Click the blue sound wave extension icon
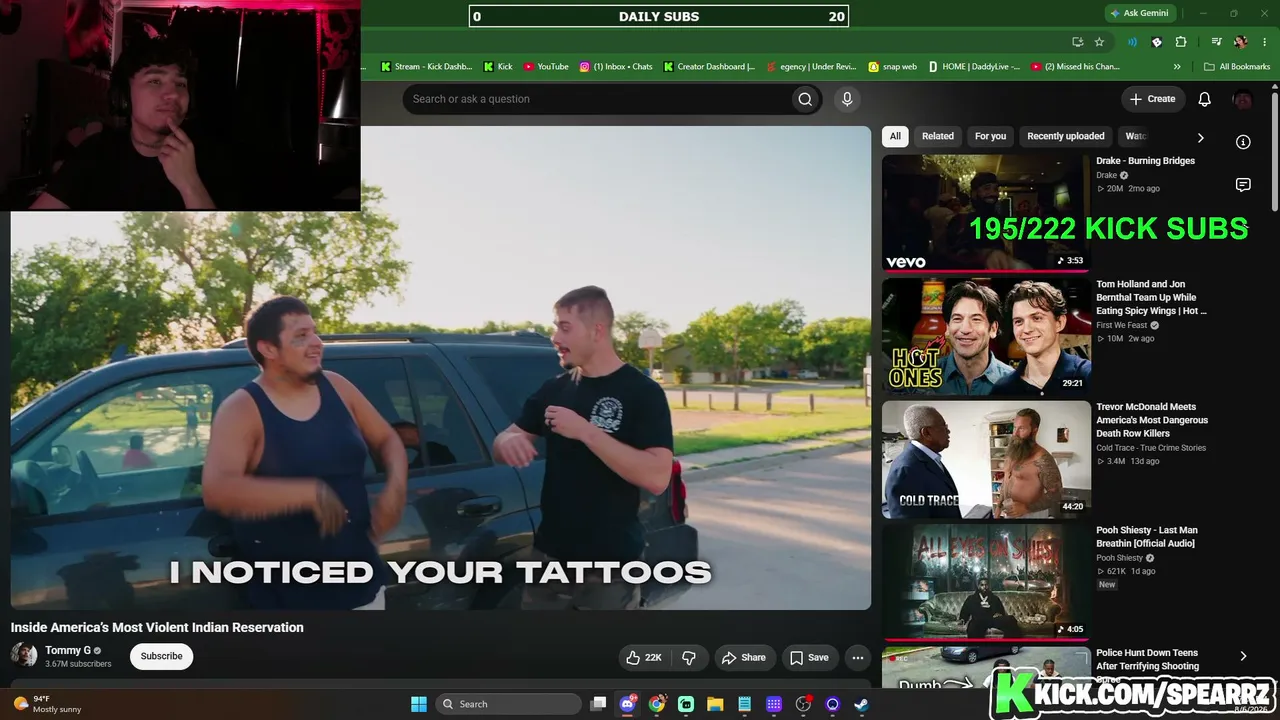Screen dimensions: 1280x720 (x=1132, y=42)
